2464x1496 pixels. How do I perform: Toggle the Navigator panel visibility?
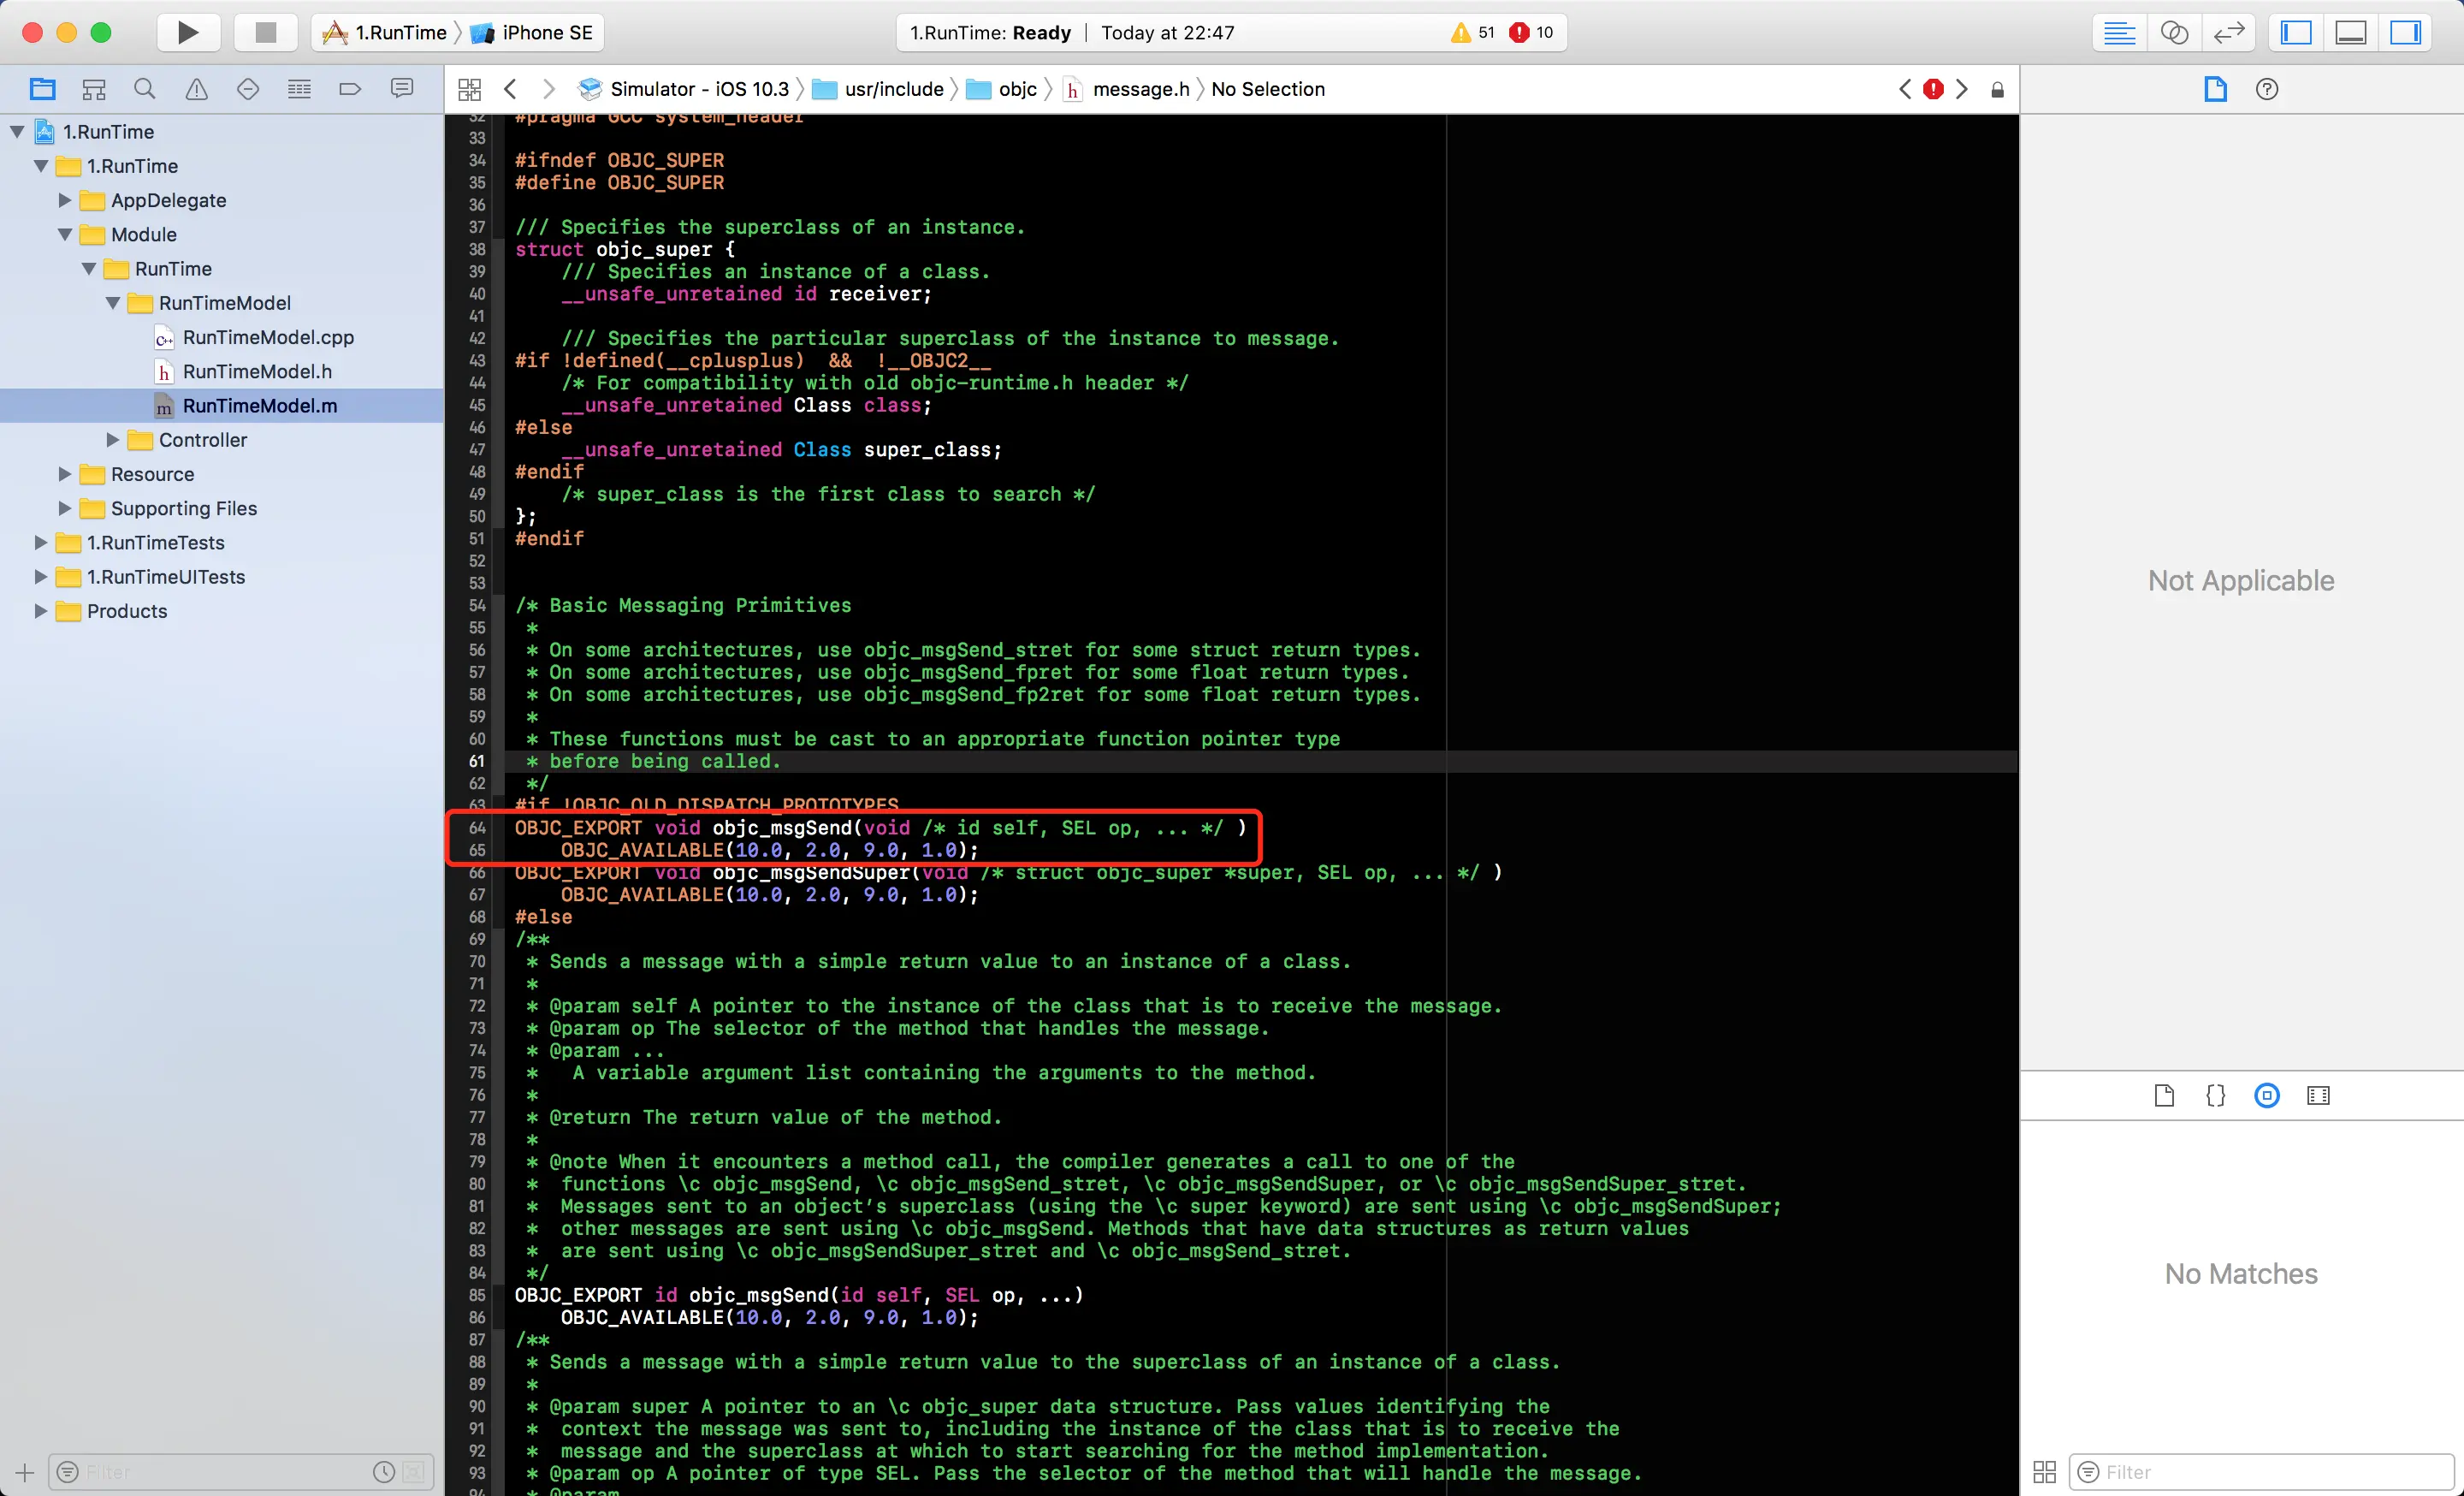(x=2296, y=33)
